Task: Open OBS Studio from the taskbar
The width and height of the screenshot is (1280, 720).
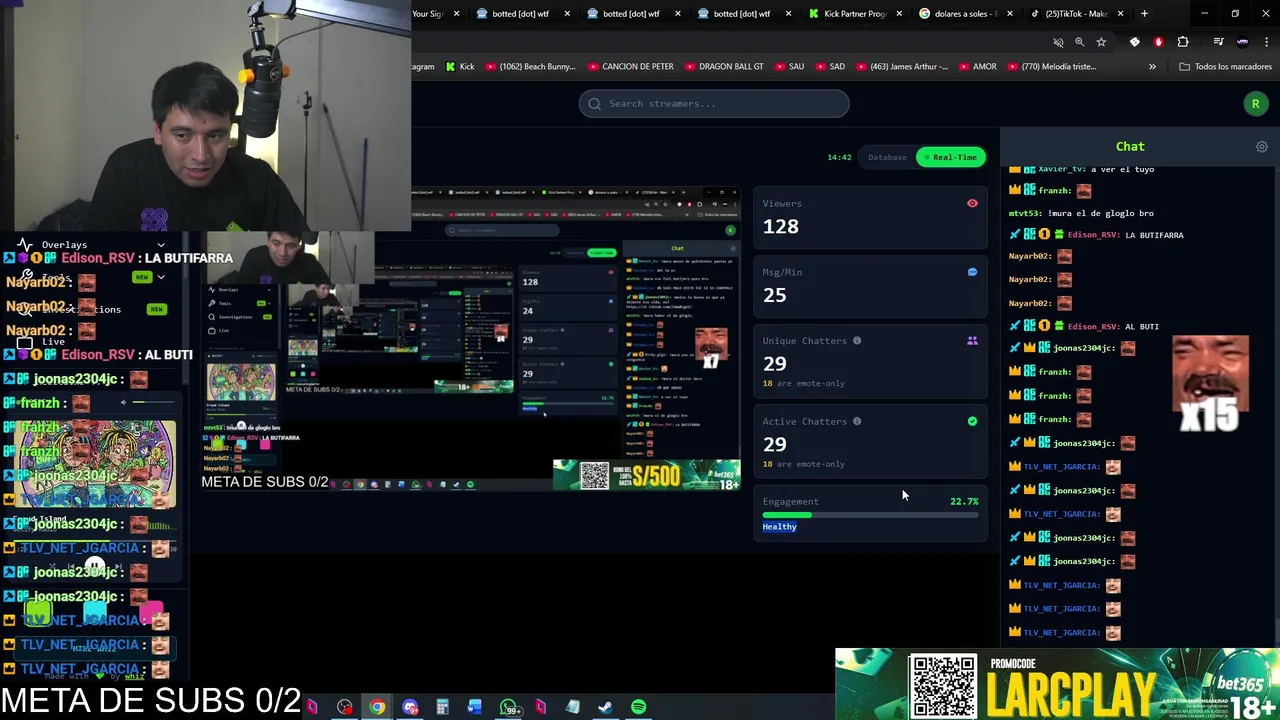Action: 345,708
